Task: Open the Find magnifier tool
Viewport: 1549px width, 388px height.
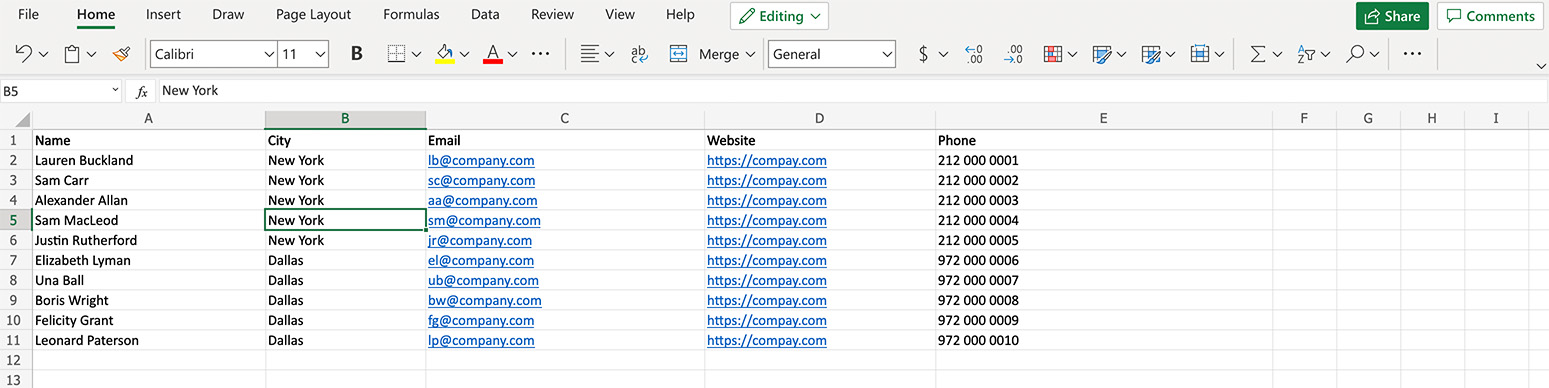Action: (1355, 54)
